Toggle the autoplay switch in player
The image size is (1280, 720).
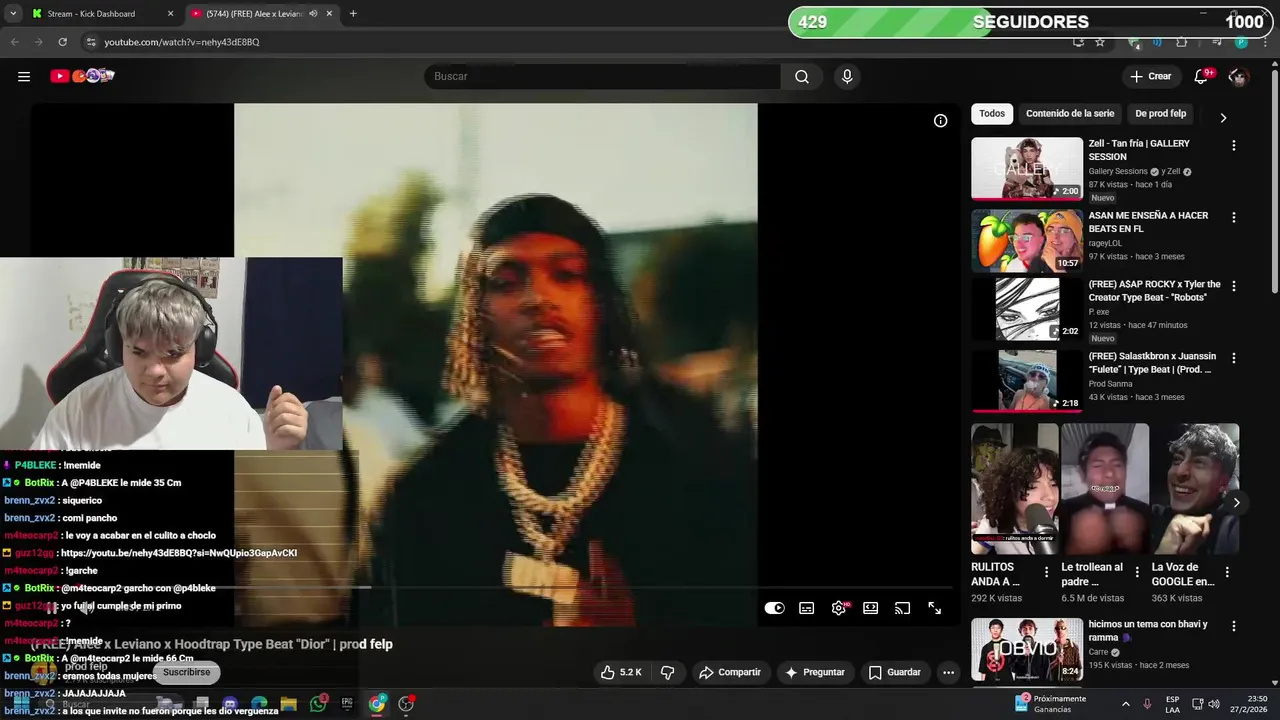click(775, 608)
